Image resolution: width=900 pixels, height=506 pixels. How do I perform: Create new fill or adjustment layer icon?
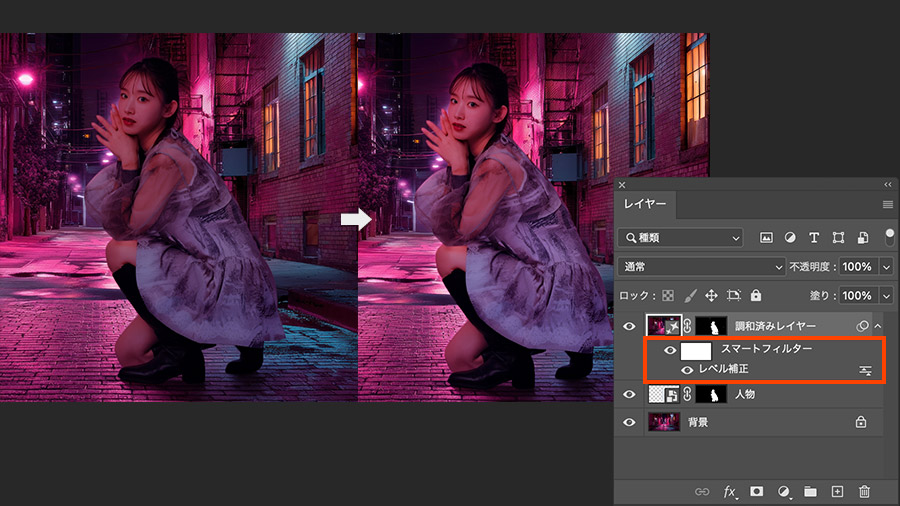pos(783,492)
